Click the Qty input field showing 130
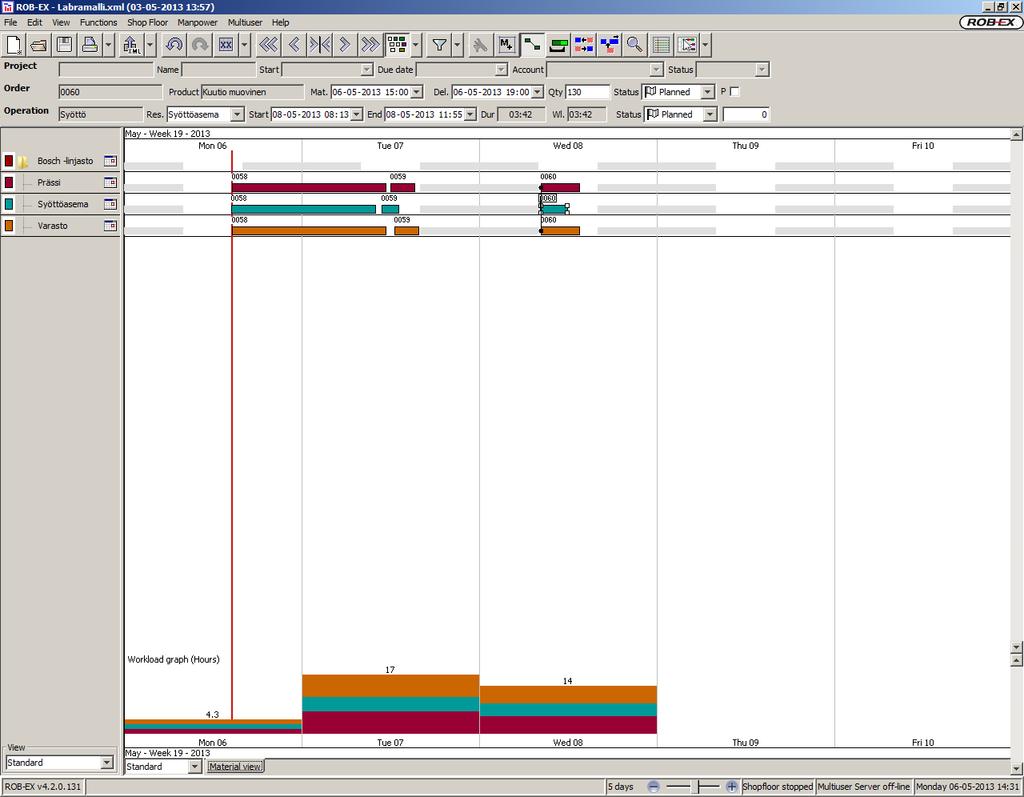The width and height of the screenshot is (1024, 797). [x=587, y=92]
